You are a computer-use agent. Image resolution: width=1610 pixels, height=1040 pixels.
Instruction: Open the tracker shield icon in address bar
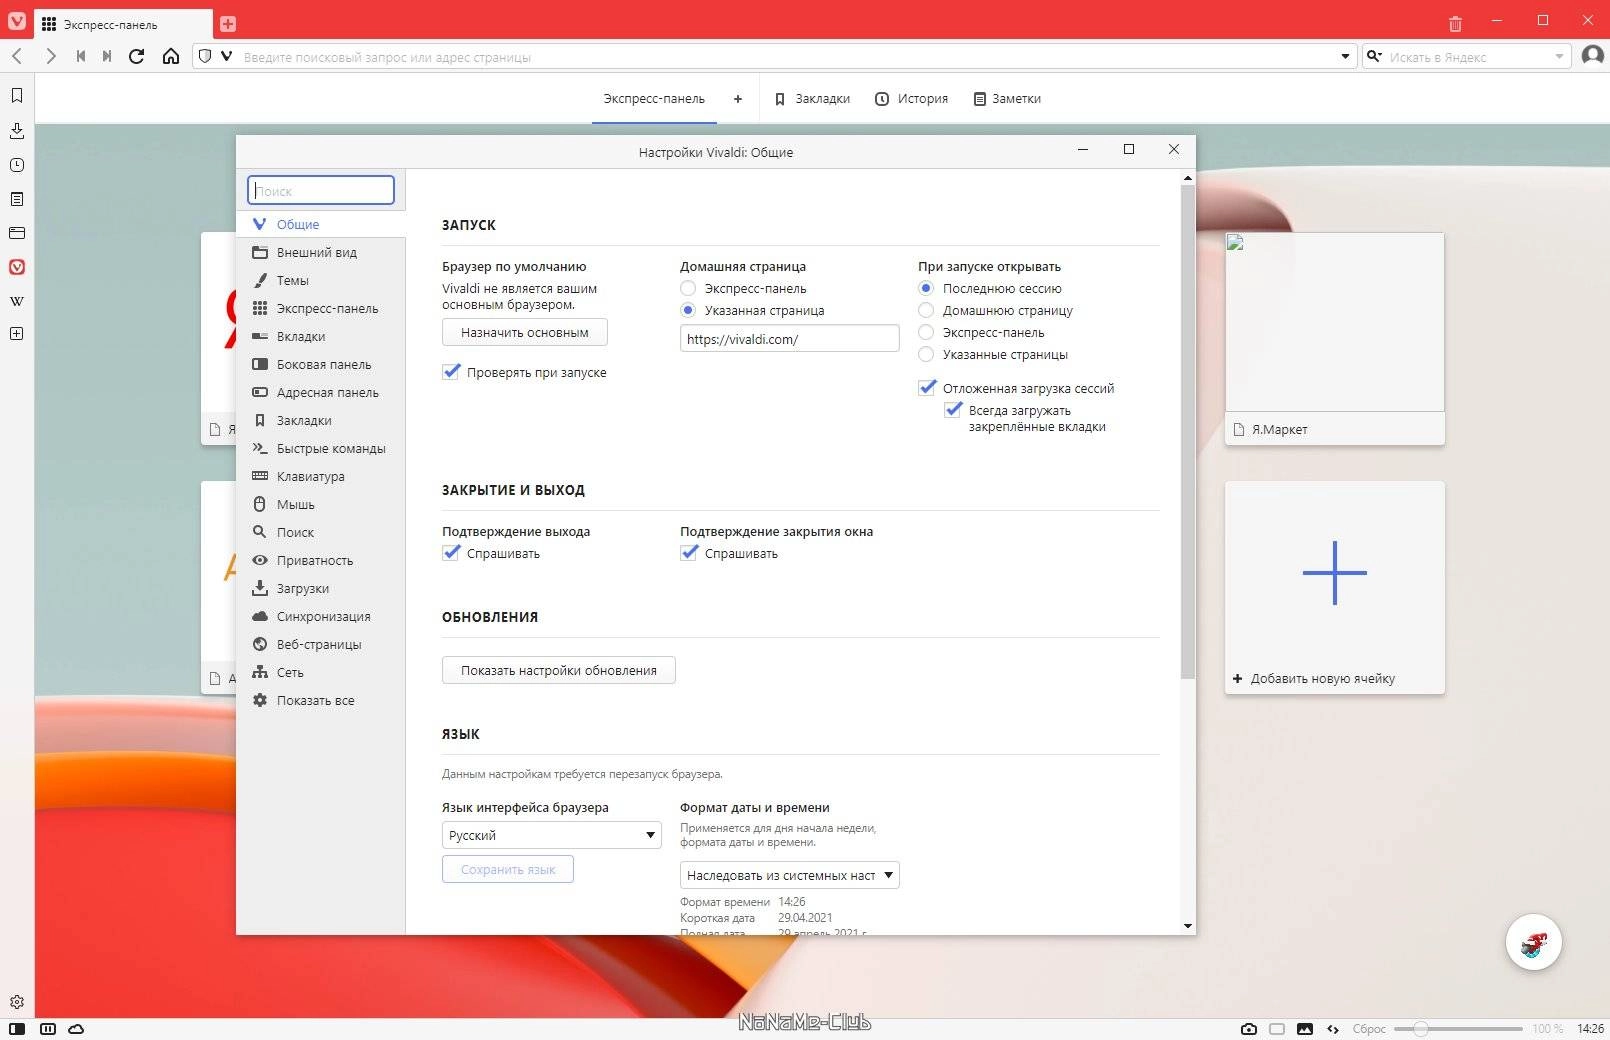pyautogui.click(x=205, y=56)
